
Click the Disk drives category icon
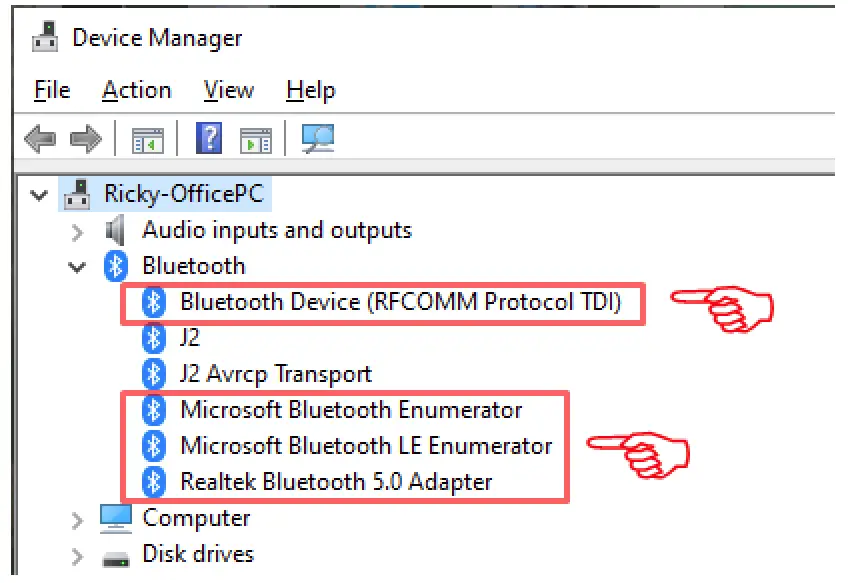pos(116,555)
